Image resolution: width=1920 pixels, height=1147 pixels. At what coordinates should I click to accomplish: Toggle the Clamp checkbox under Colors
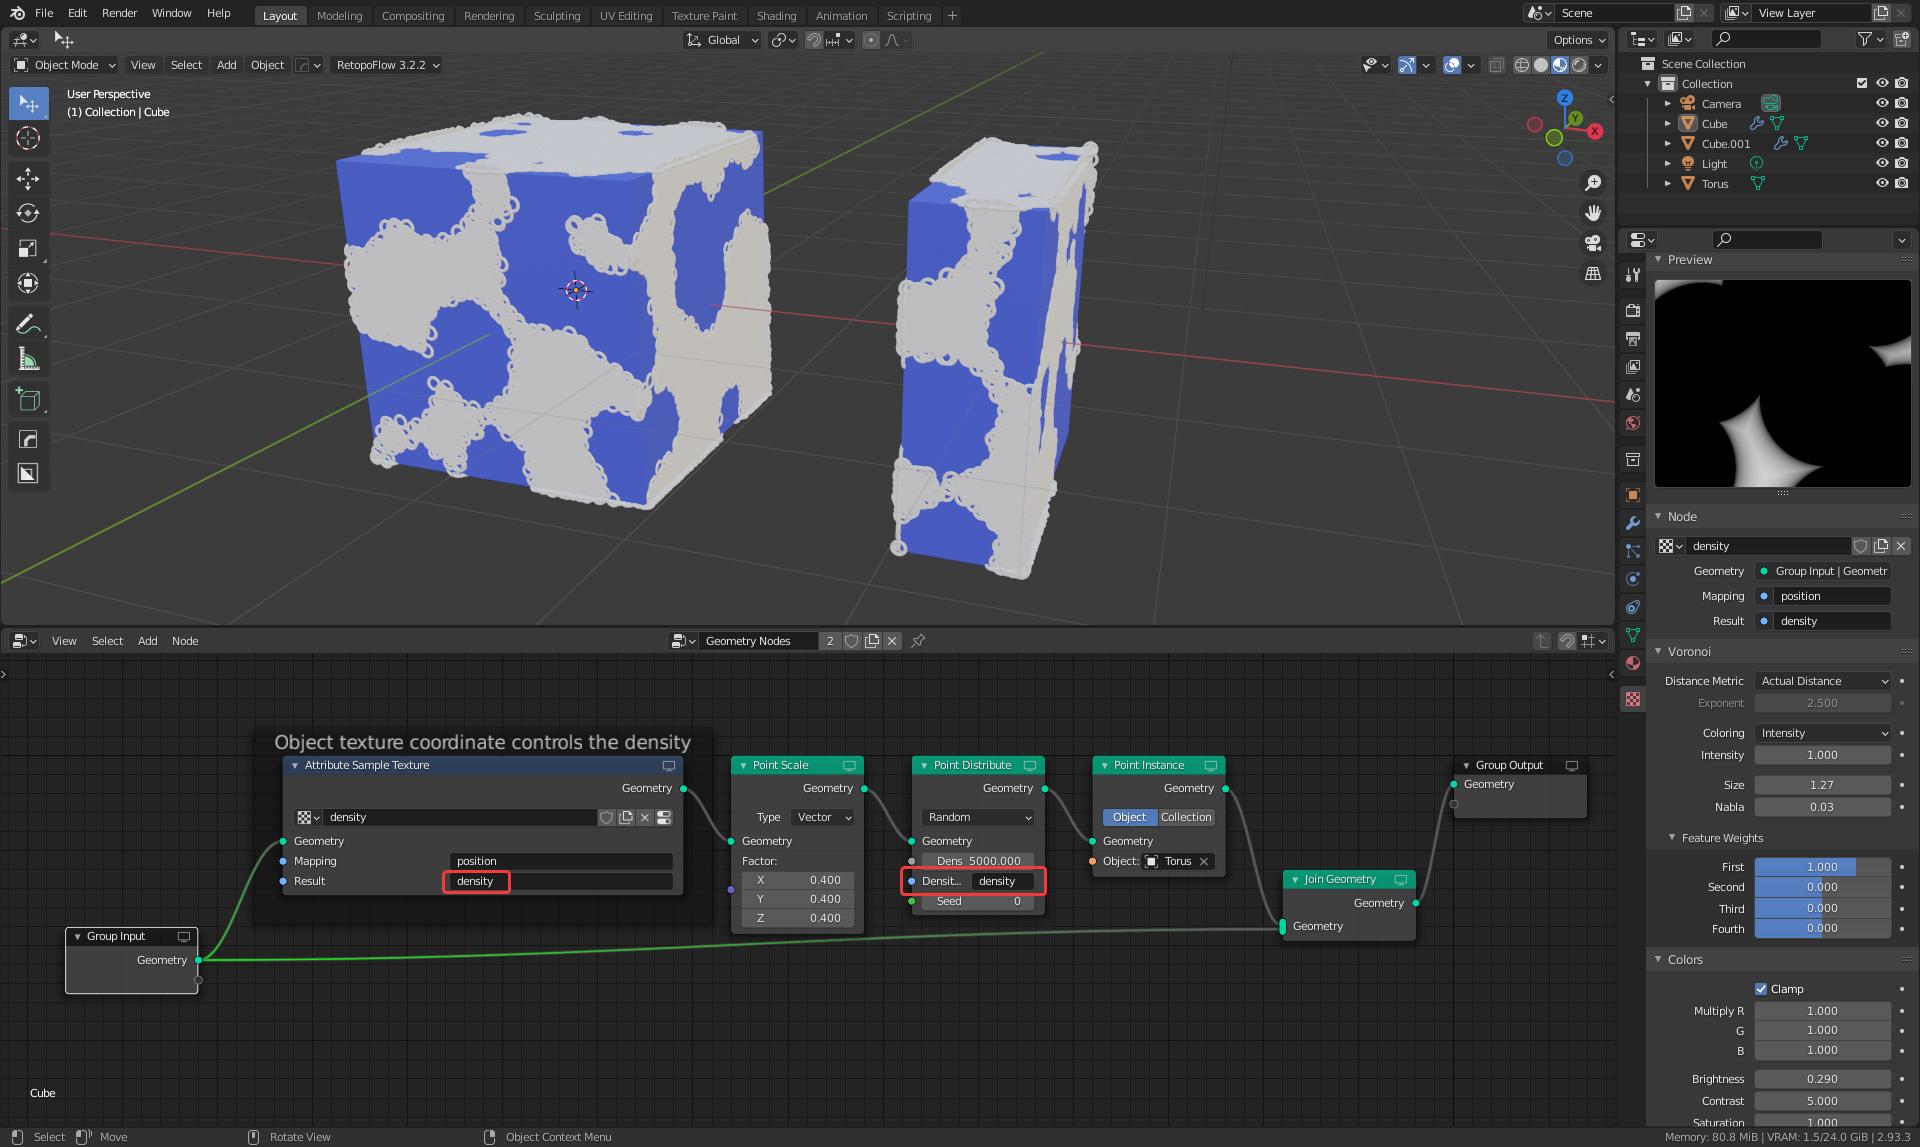[1761, 989]
